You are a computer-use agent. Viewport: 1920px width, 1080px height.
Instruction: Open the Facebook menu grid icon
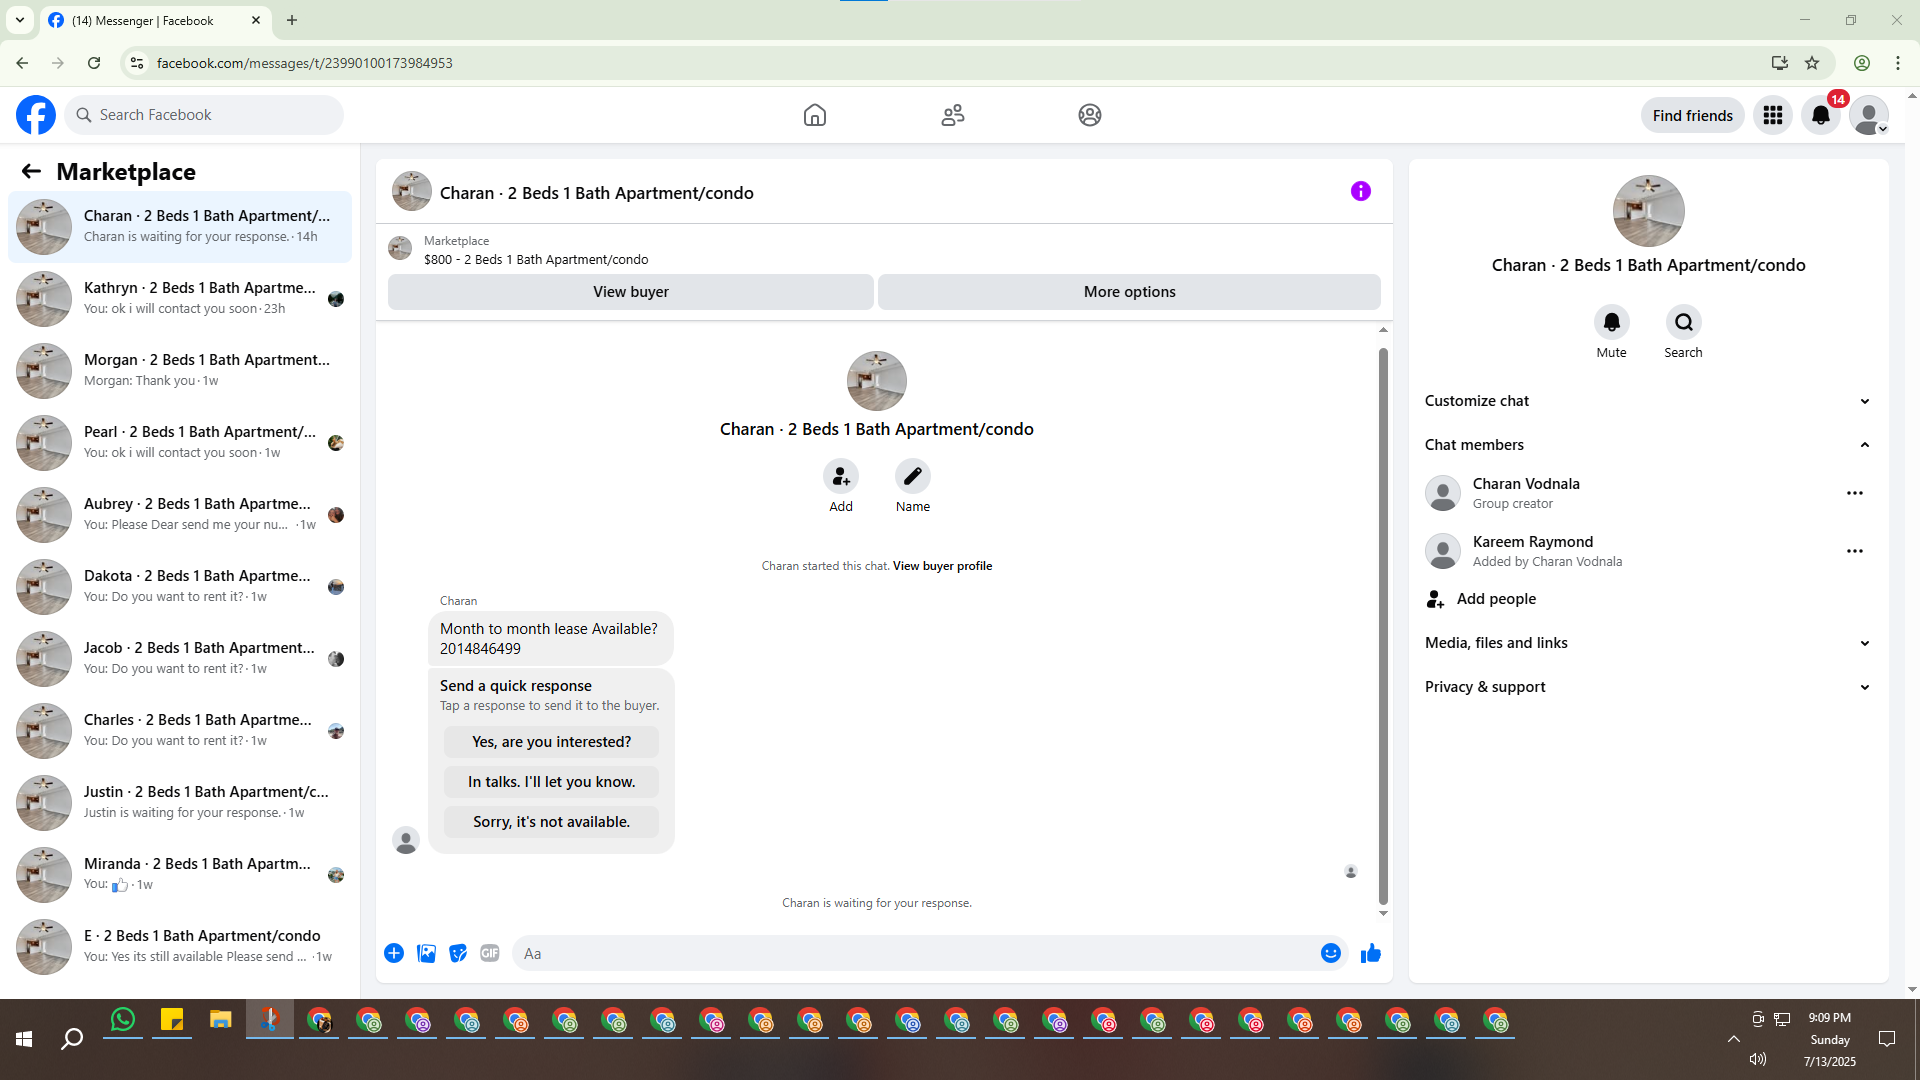coord(1772,115)
